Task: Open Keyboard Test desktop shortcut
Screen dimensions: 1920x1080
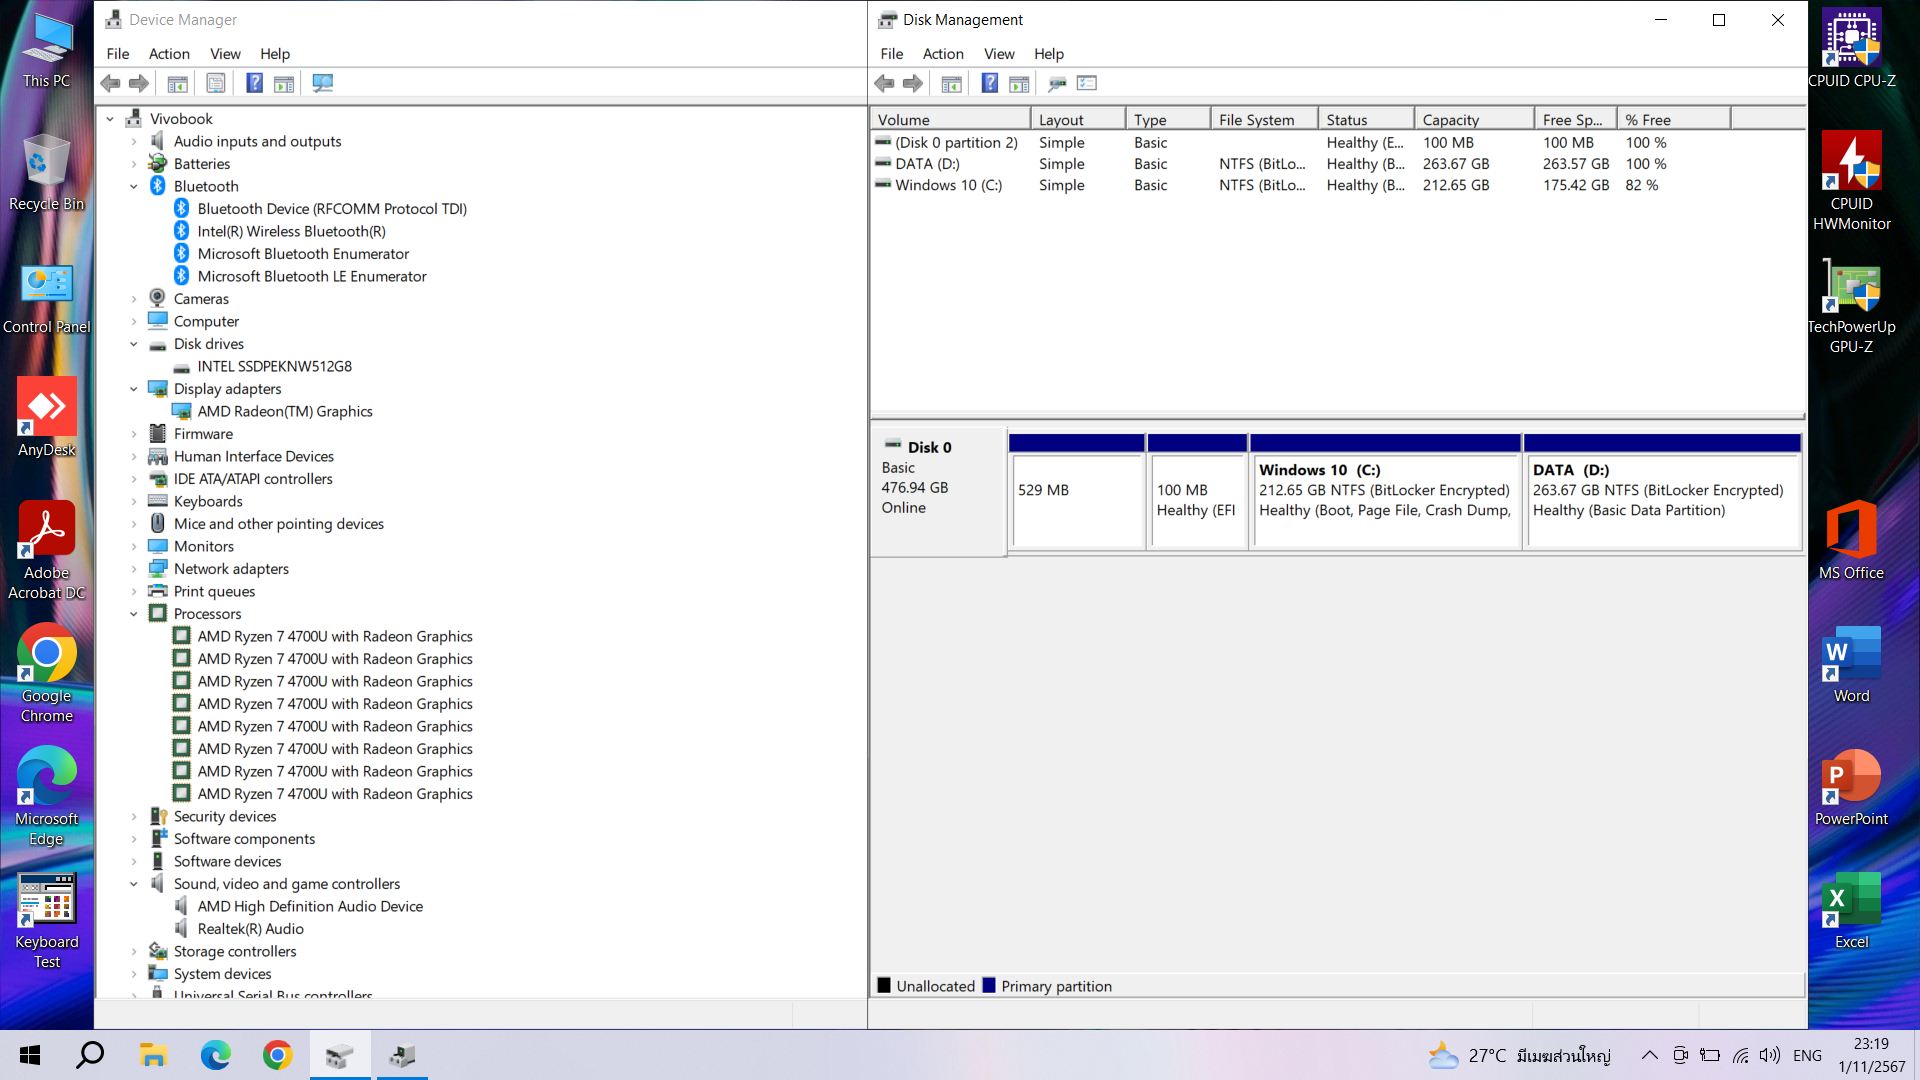Action: click(47, 920)
